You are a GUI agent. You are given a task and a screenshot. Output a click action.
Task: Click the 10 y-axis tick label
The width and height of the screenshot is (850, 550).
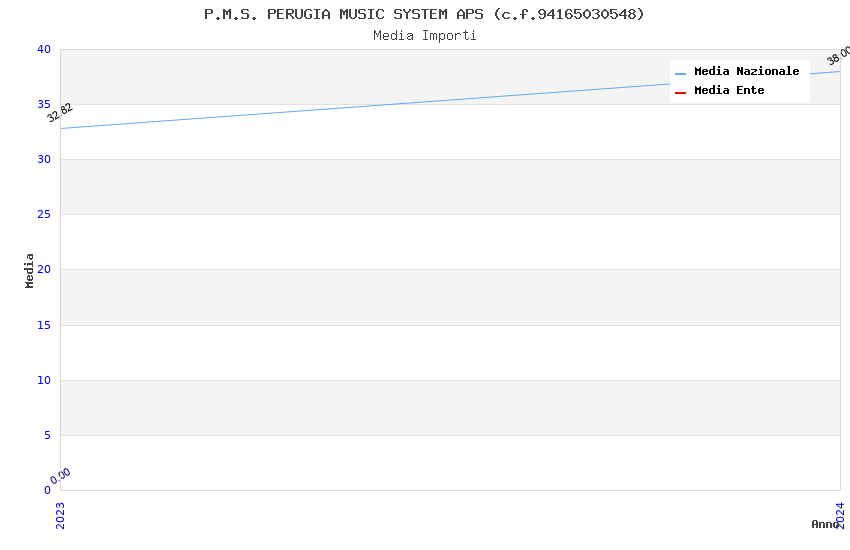(x=44, y=380)
